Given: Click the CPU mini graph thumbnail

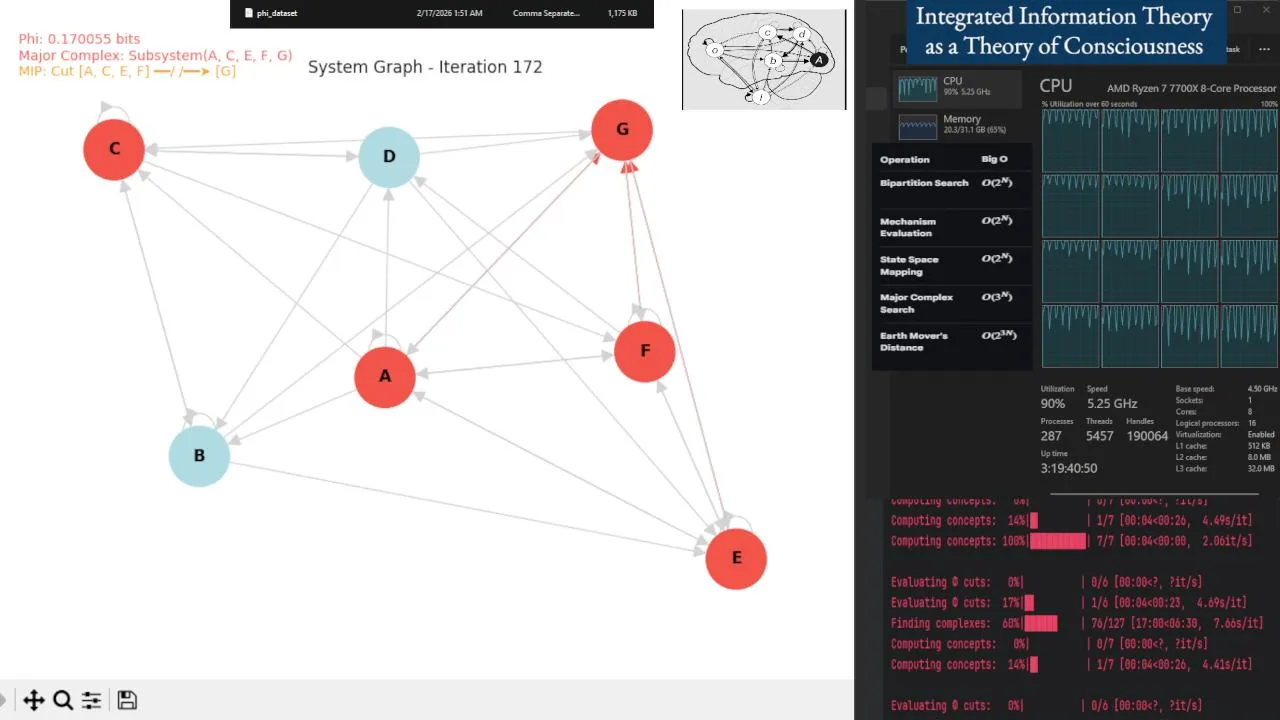Looking at the screenshot, I should pyautogui.click(x=917, y=88).
